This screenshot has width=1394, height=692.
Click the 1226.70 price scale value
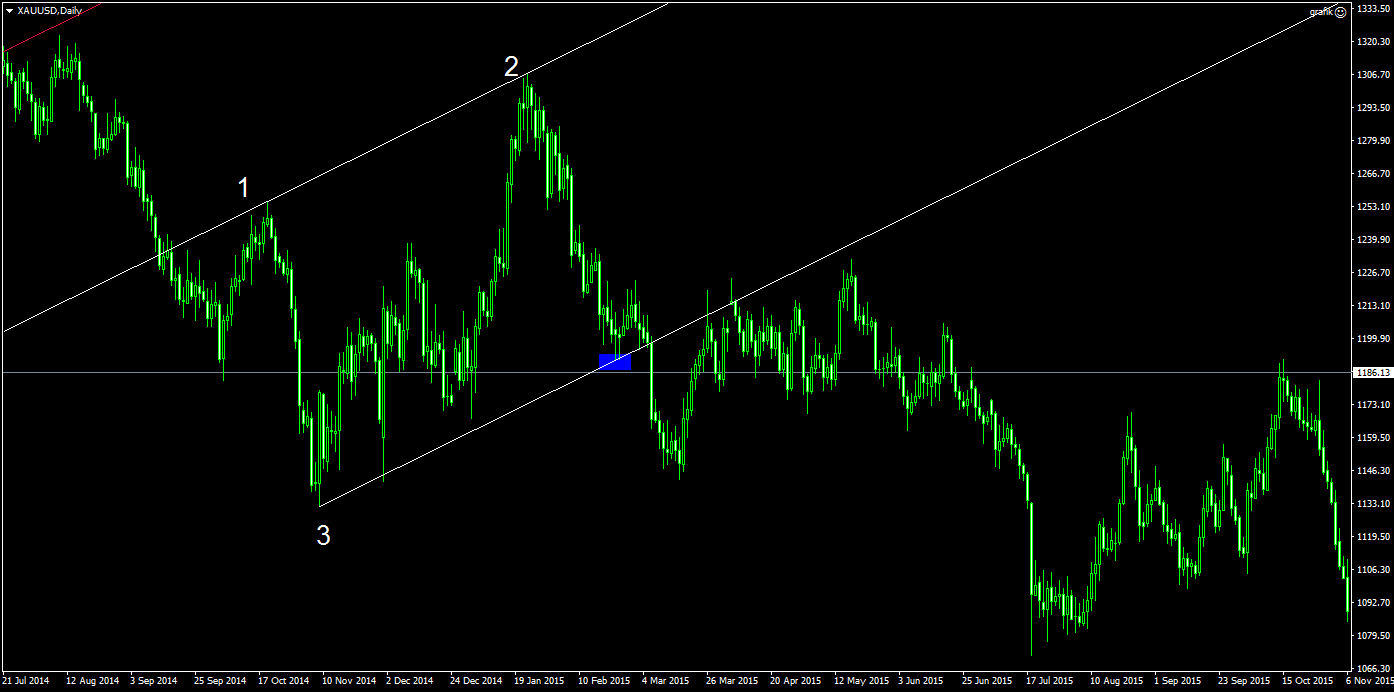1375,272
